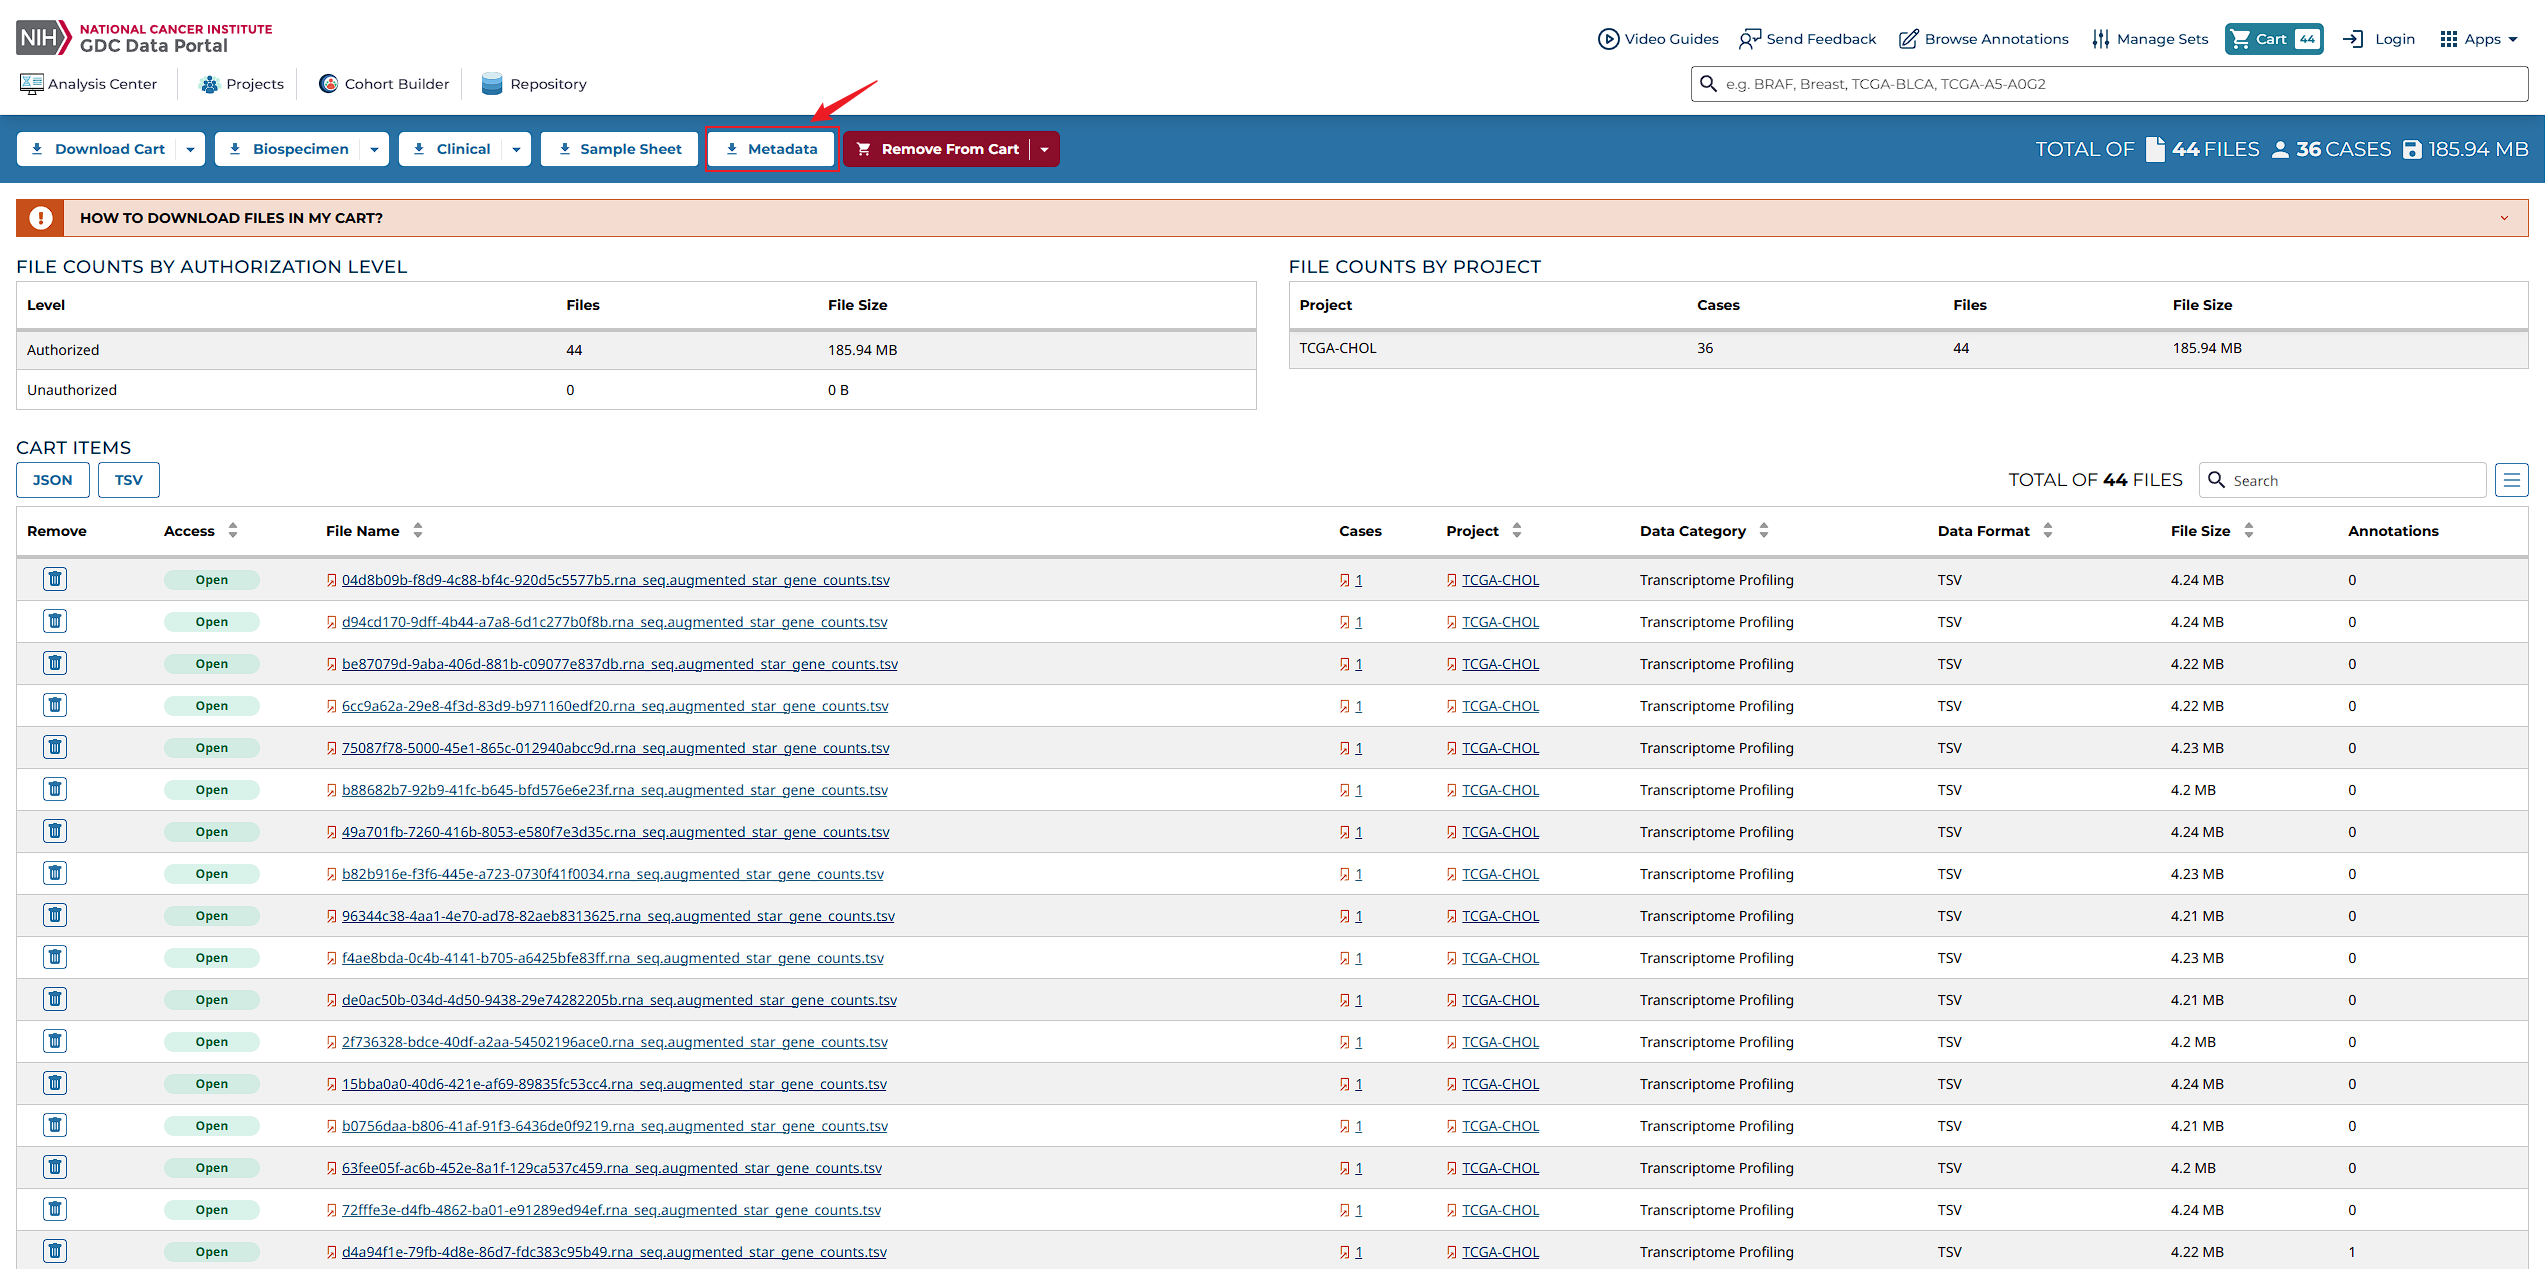This screenshot has height=1269, width=2545.
Task: Click the Authorized level row
Action: click(x=636, y=350)
